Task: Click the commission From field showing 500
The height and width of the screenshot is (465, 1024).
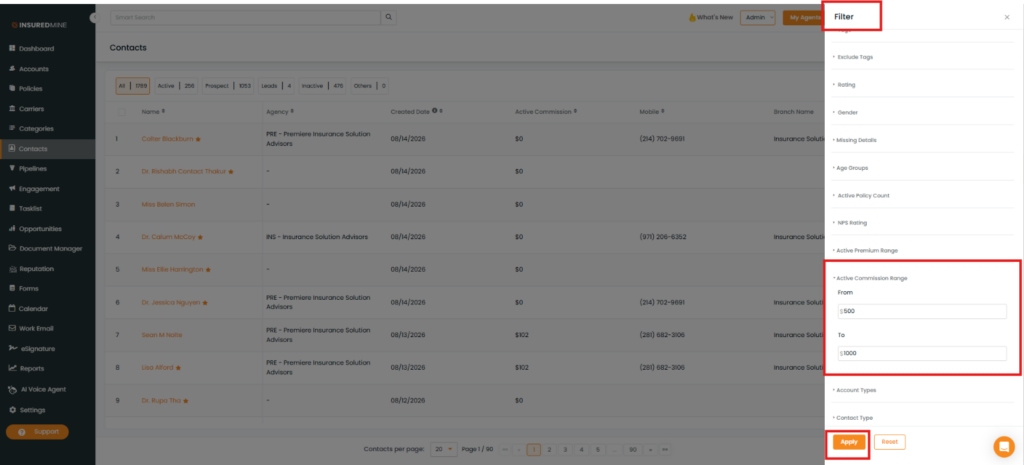Action: click(x=922, y=312)
